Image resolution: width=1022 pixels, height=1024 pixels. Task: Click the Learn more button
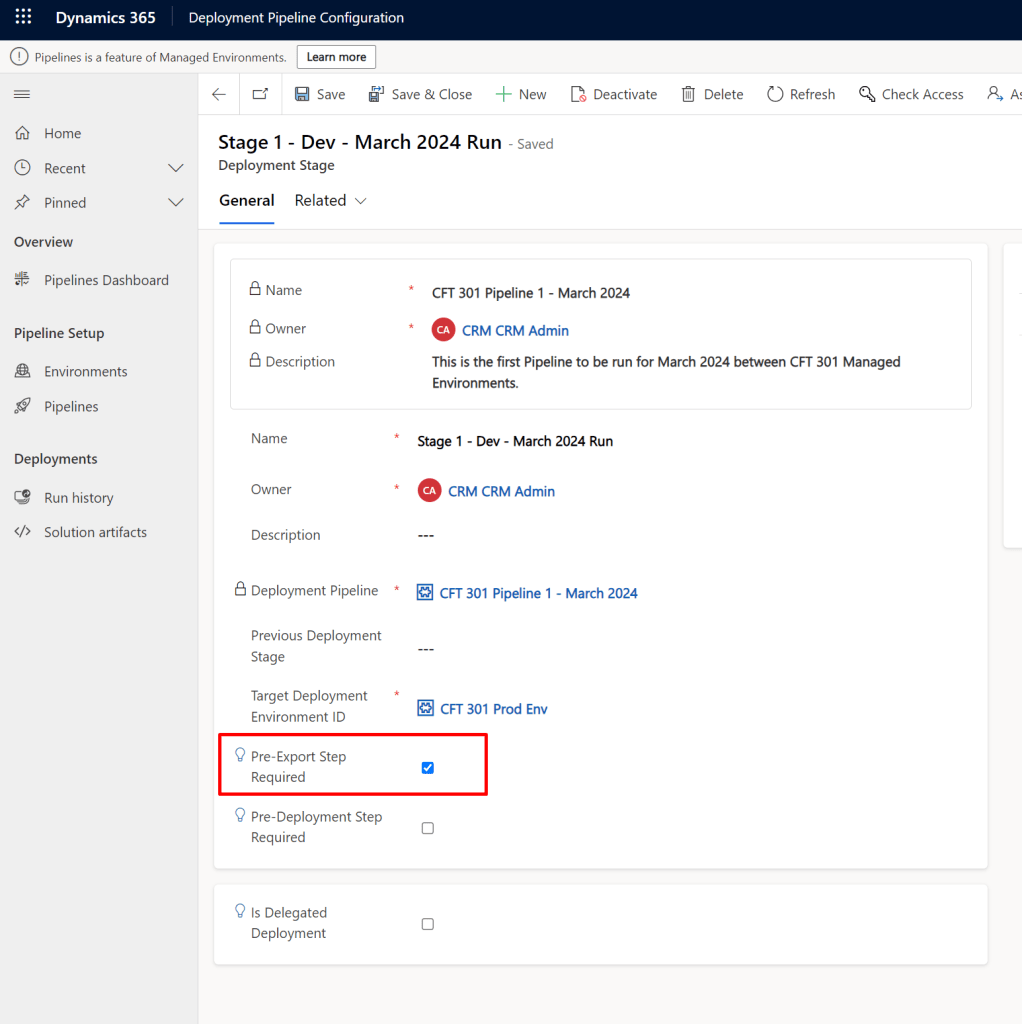pyautogui.click(x=335, y=57)
